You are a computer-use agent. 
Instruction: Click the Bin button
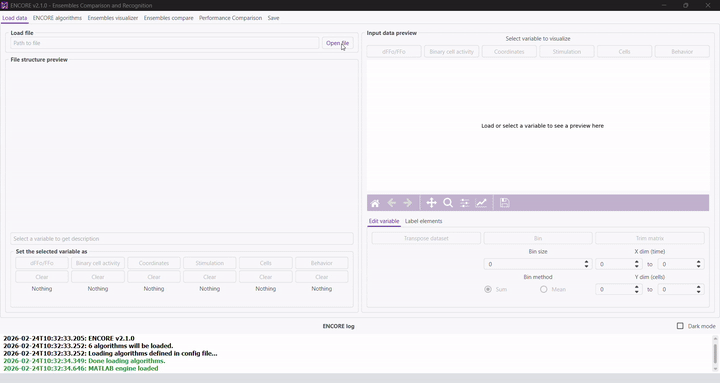(538, 238)
